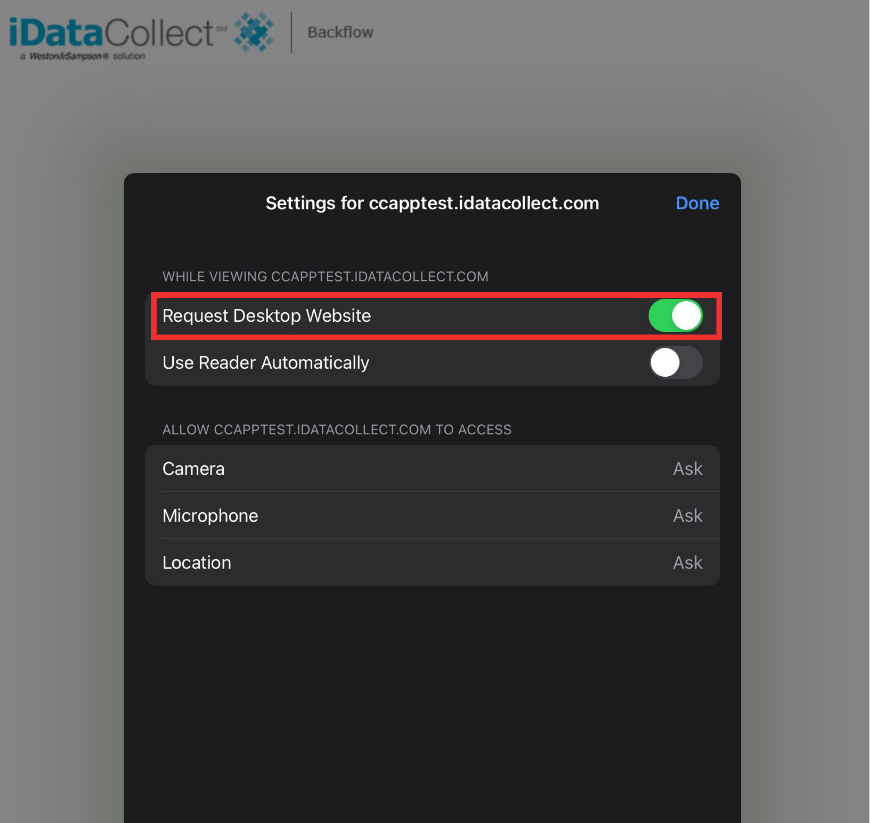Open the Location permission row
The height and width of the screenshot is (823, 870).
tap(432, 562)
